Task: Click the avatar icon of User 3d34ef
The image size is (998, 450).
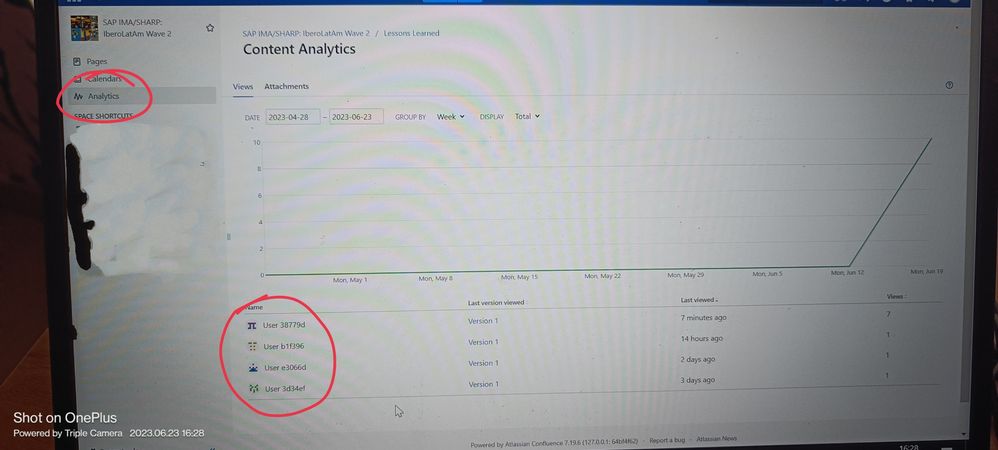Action: [253, 389]
